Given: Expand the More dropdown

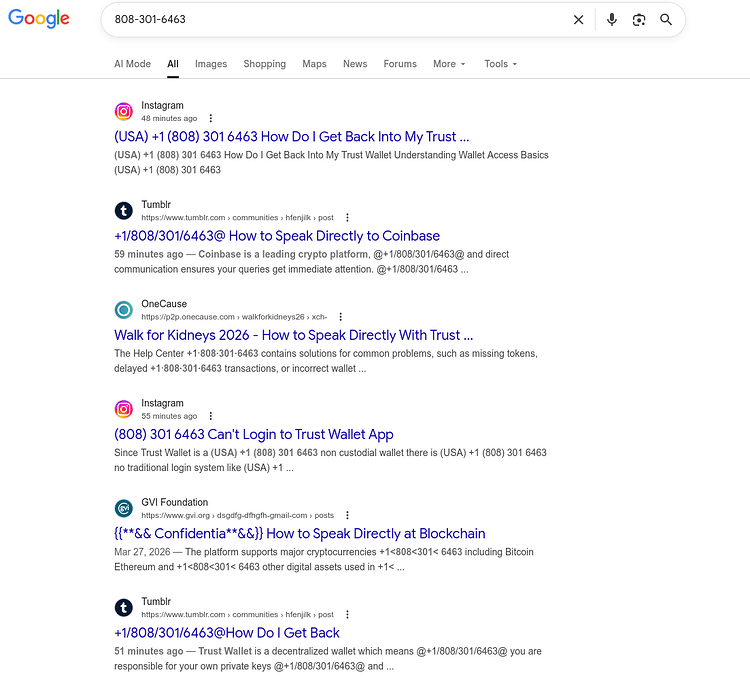Looking at the screenshot, I should click(x=449, y=64).
